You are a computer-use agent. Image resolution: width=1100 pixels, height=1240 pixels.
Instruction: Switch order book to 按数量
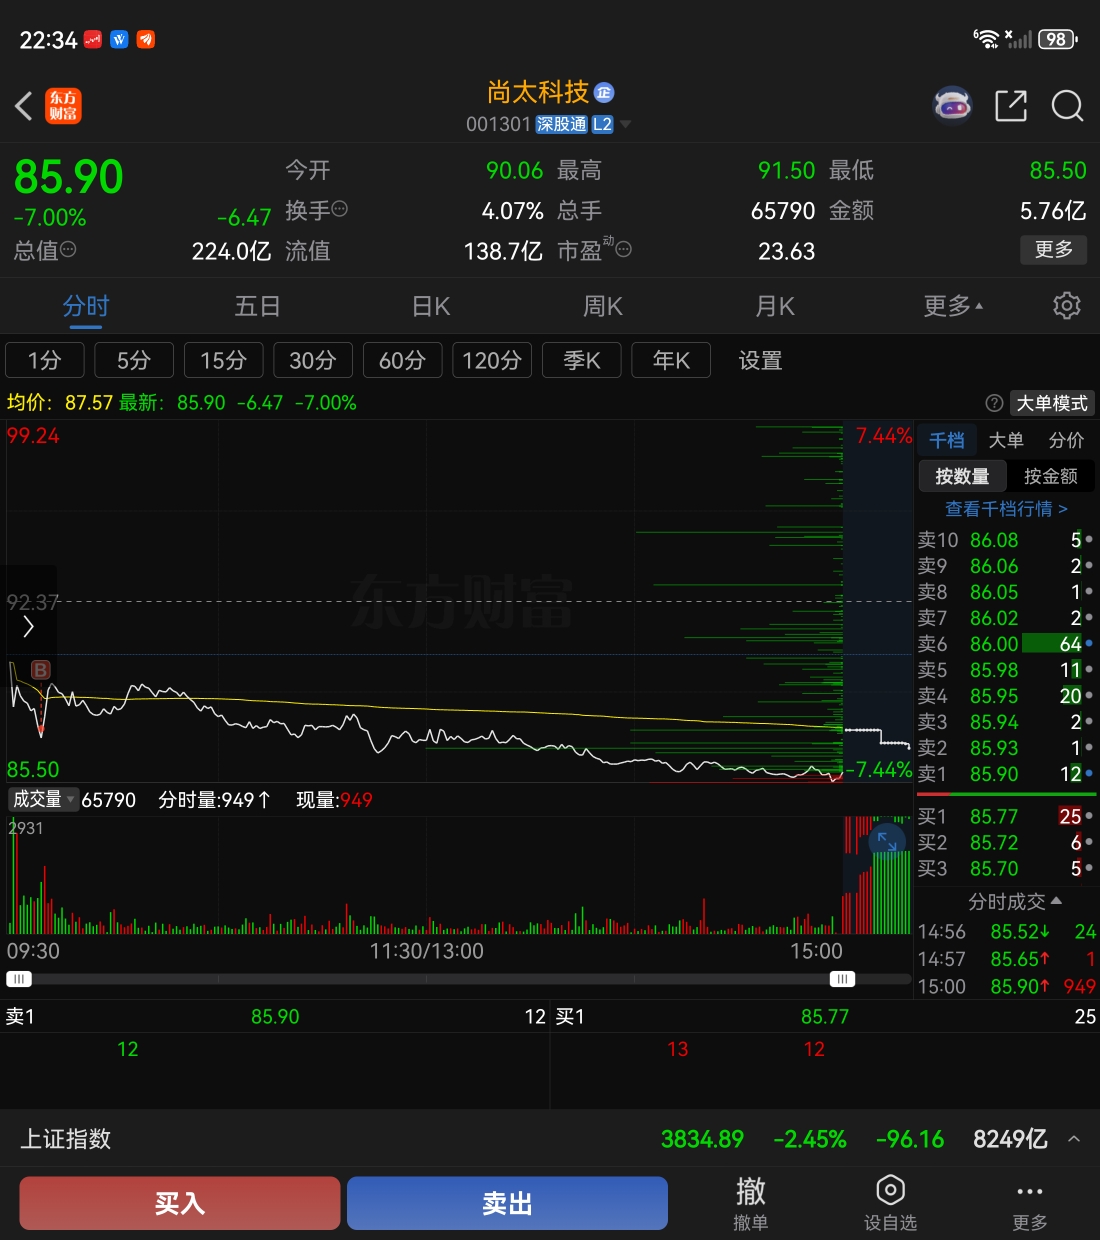coord(962,476)
